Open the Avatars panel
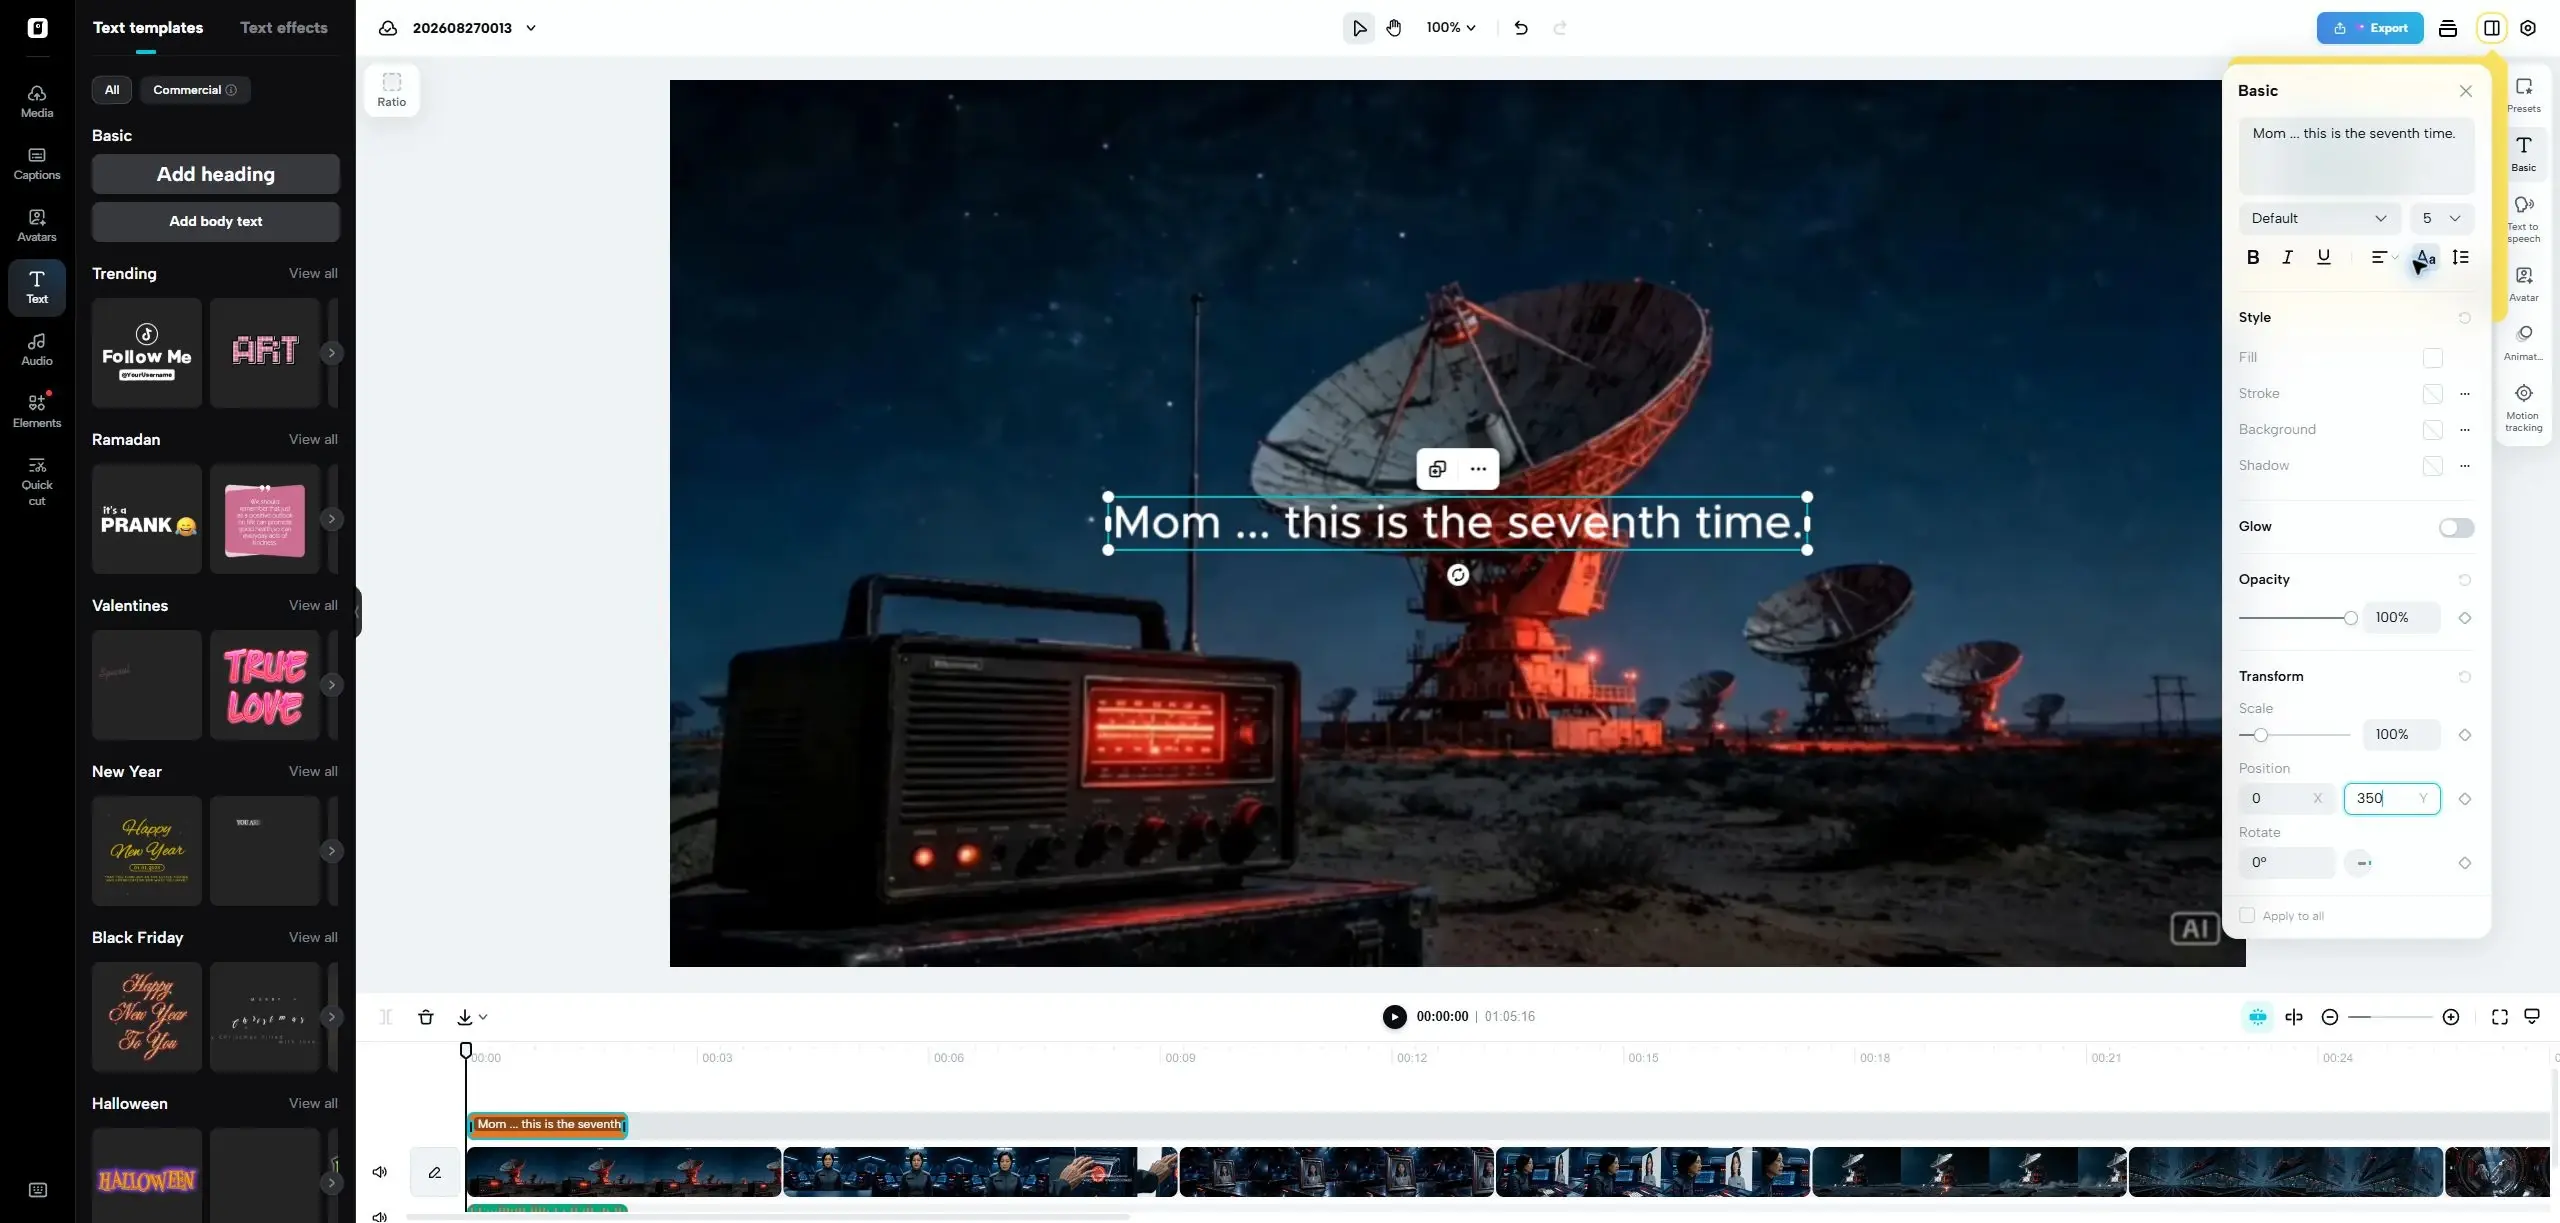Screen dimensions: 2560x1223 tap(37, 225)
